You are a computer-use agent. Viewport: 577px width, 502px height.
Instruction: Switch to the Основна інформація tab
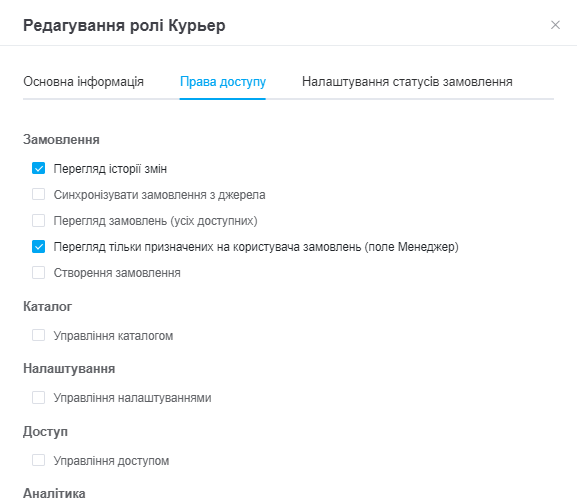84,81
